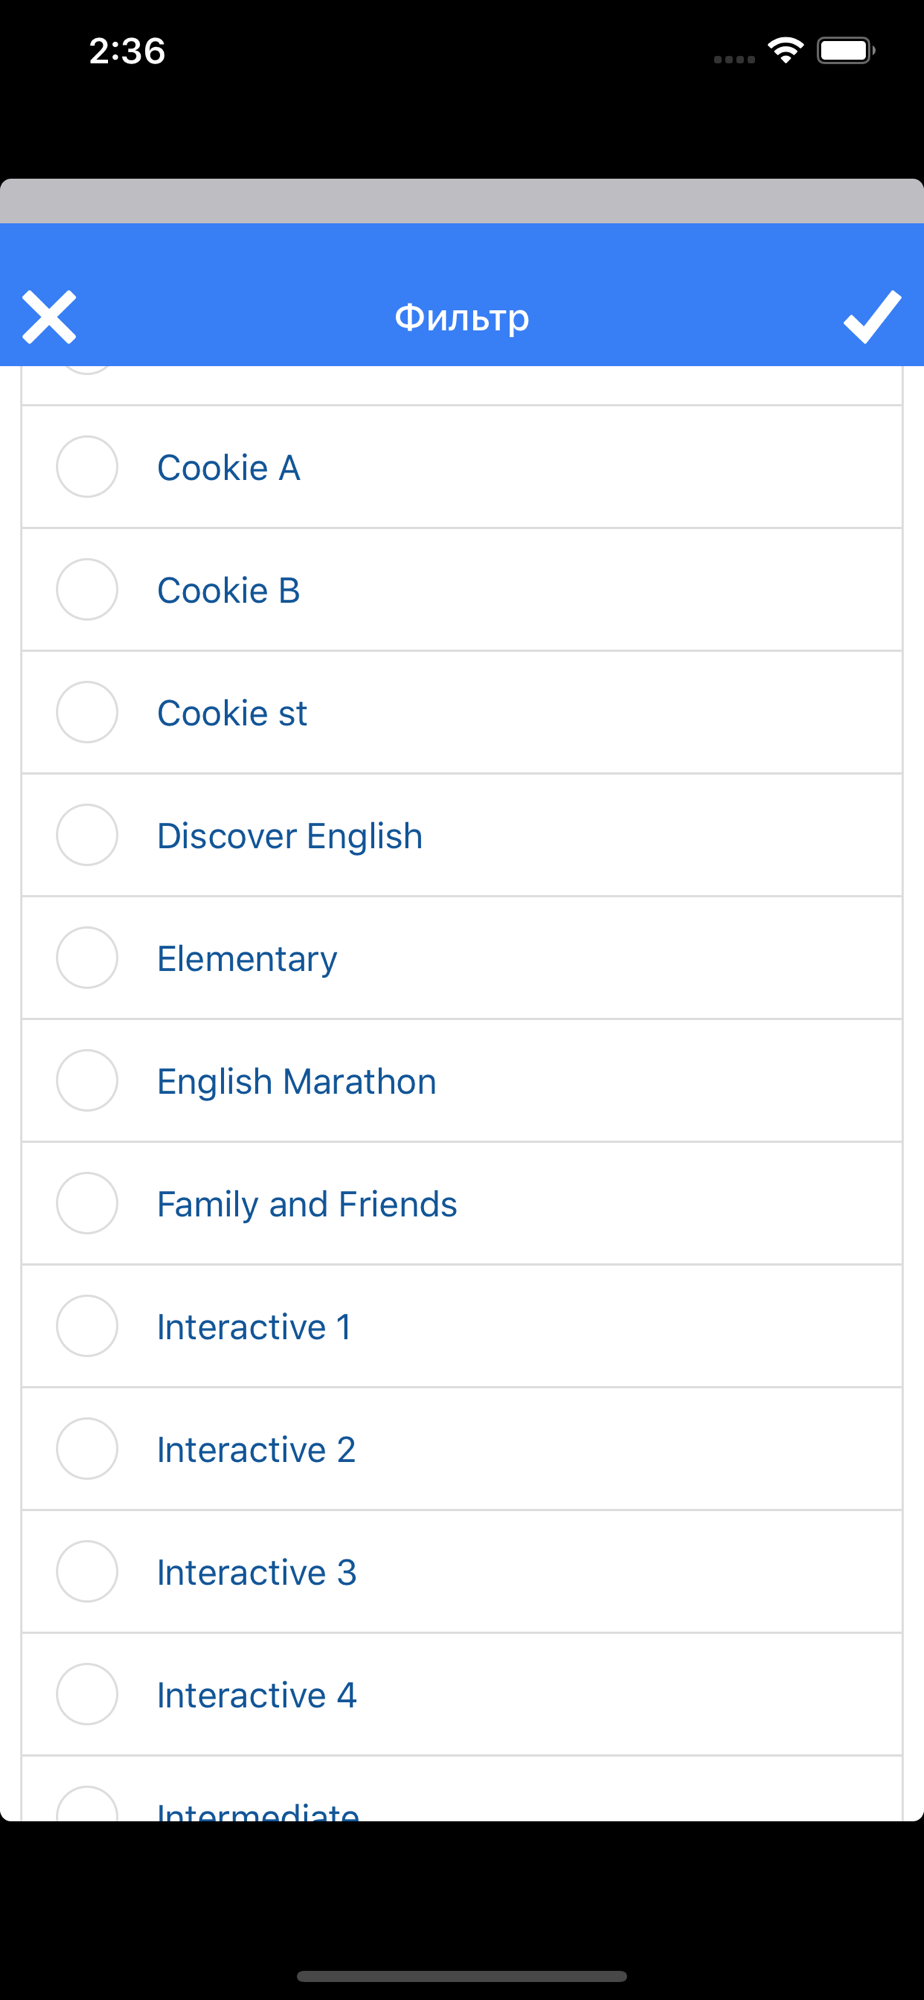The height and width of the screenshot is (2000, 924).
Task: Enable the Interactive 1 radio button
Action: pyautogui.click(x=87, y=1326)
